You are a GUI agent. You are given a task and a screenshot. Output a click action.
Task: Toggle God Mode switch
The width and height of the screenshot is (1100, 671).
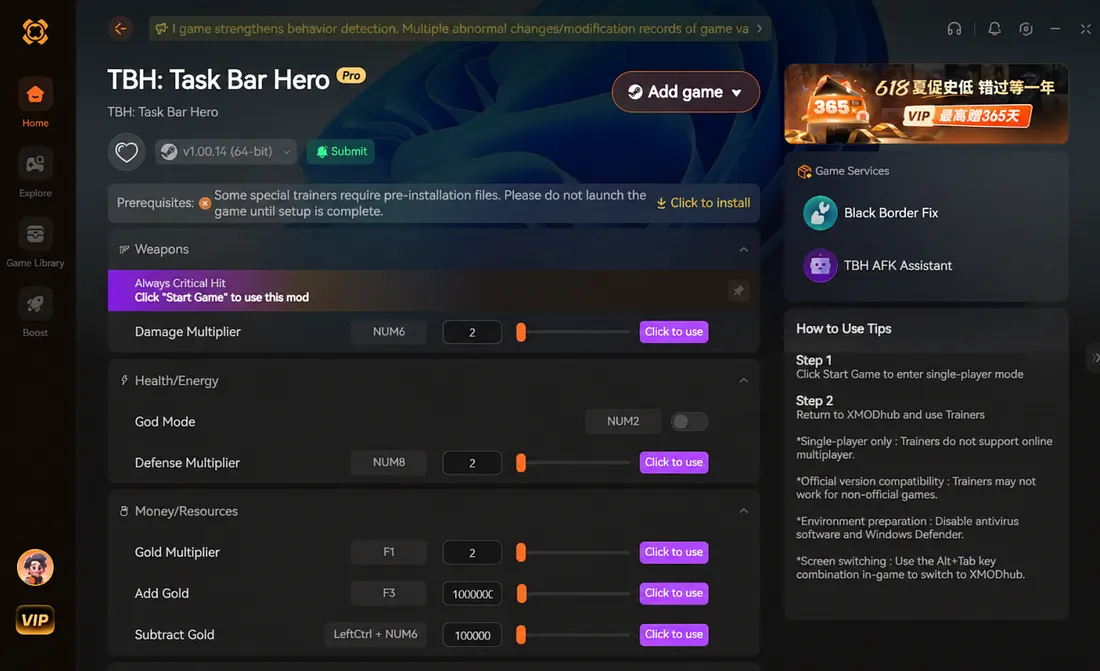pyautogui.click(x=689, y=421)
